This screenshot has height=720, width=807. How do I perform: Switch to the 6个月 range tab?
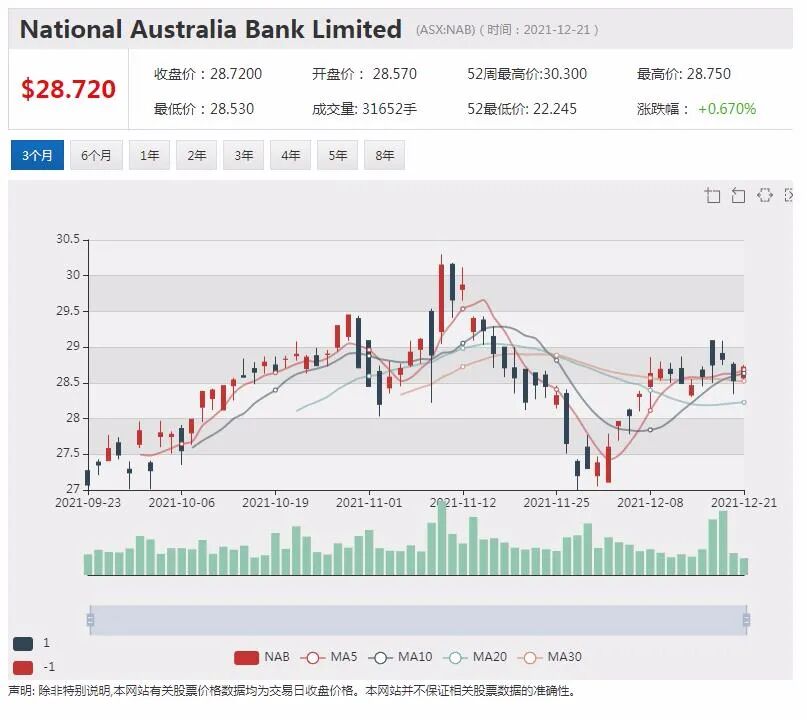(x=96, y=155)
